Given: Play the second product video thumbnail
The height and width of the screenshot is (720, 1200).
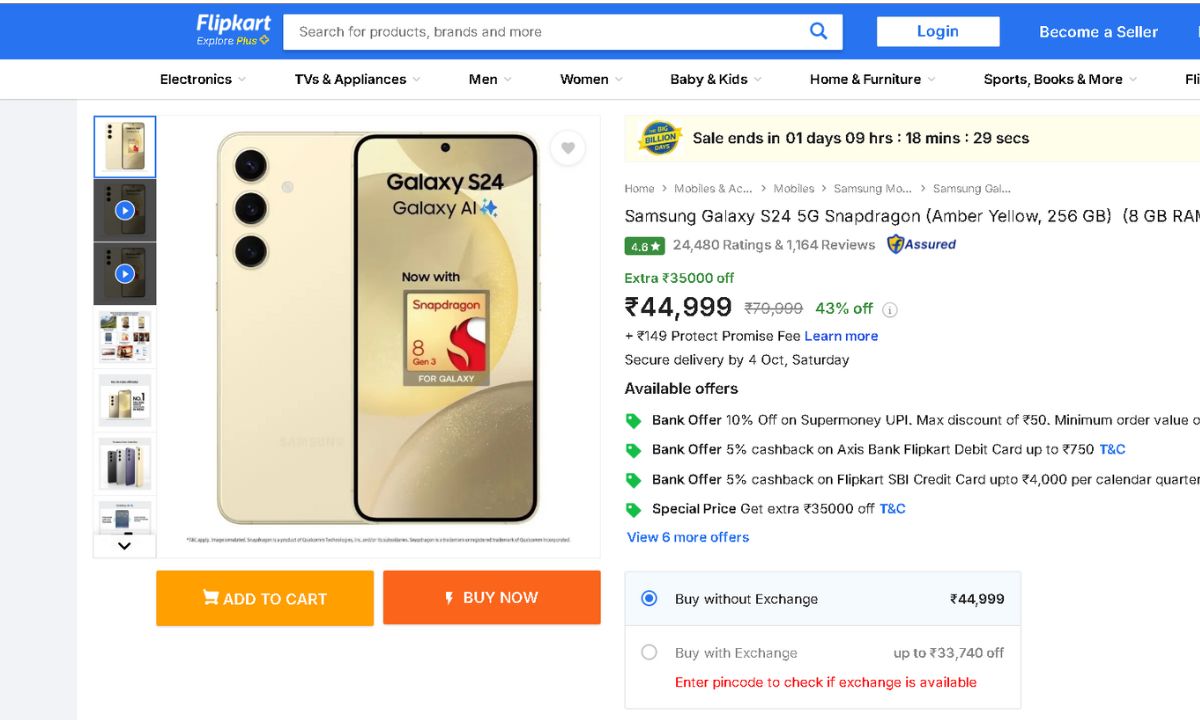Looking at the screenshot, I should [125, 273].
